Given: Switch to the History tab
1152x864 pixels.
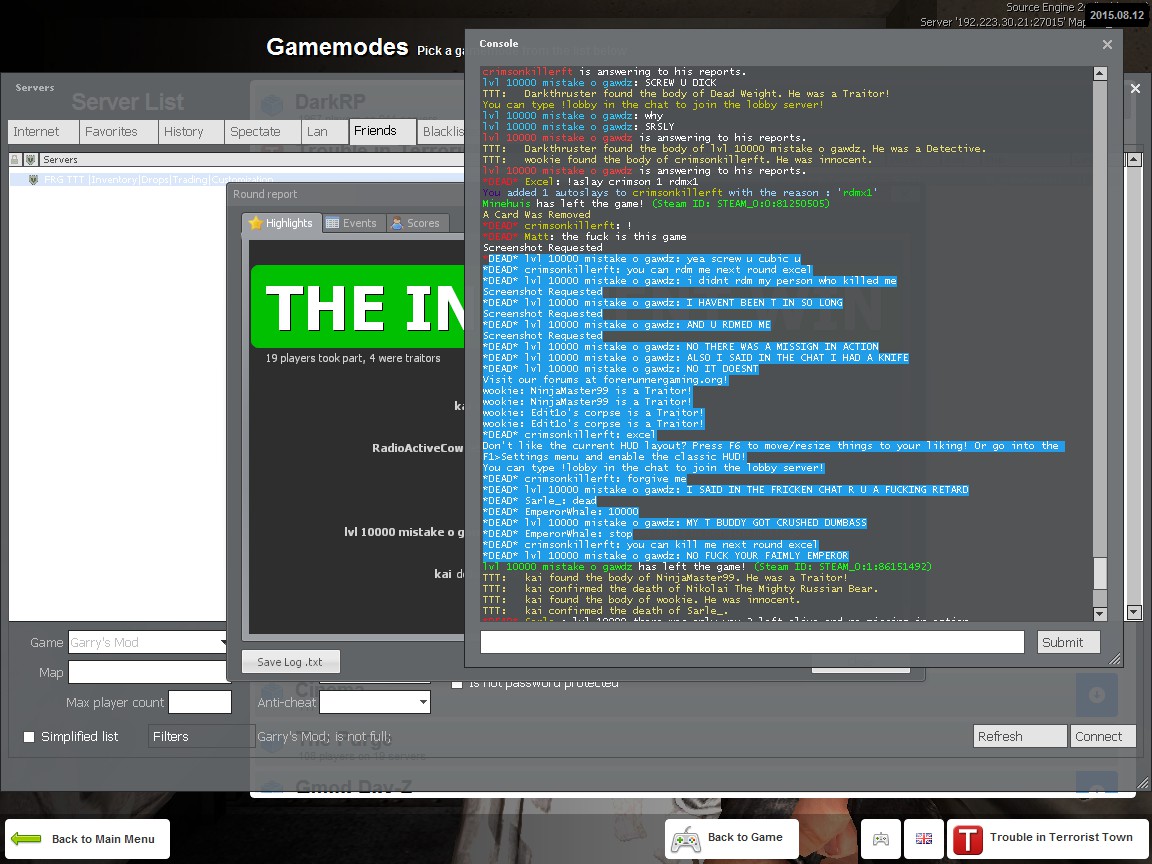Looking at the screenshot, I should coord(191,132).
